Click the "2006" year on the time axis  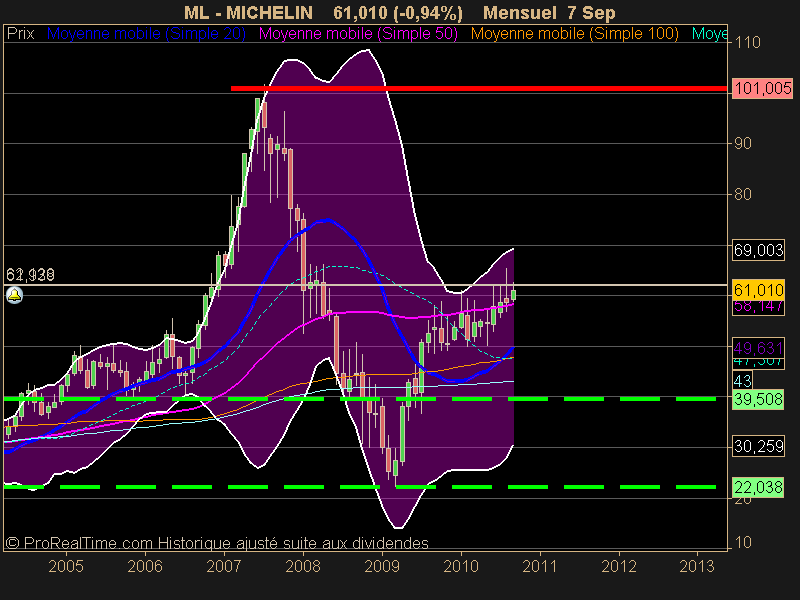coord(145,566)
